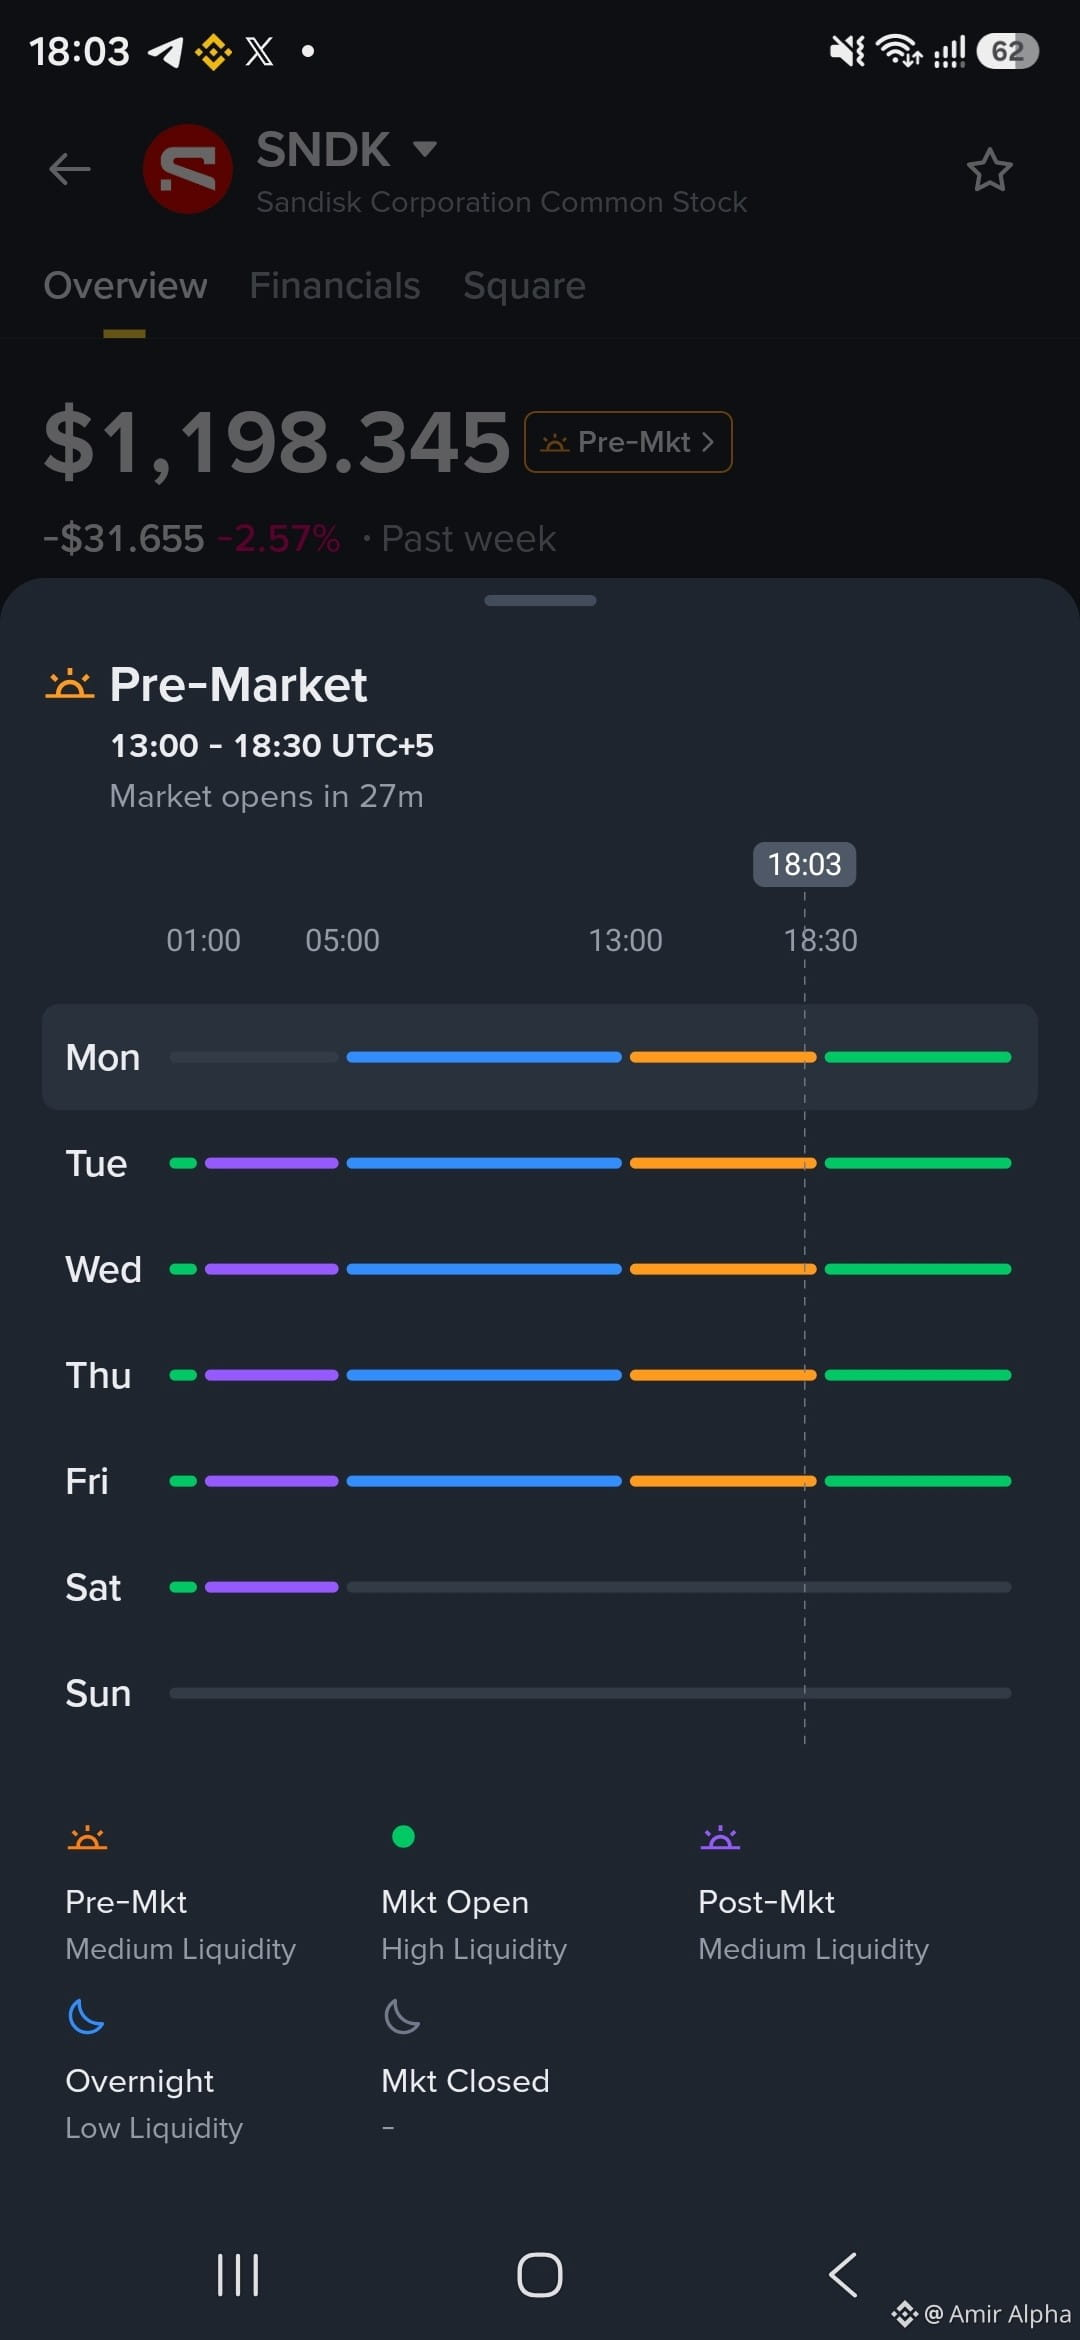Select the highlighted Mon schedule row
Screen dimensions: 1080x2340
point(540,1057)
